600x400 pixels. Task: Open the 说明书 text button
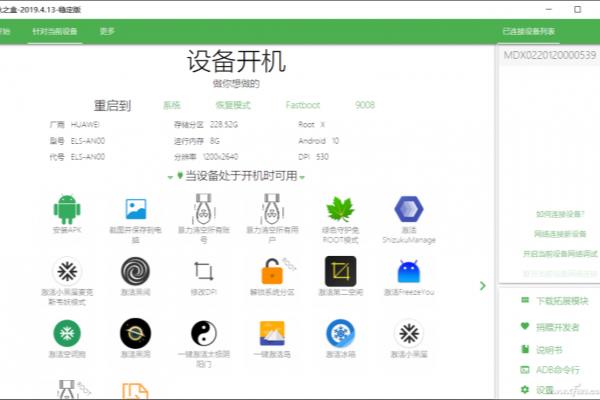(549, 350)
